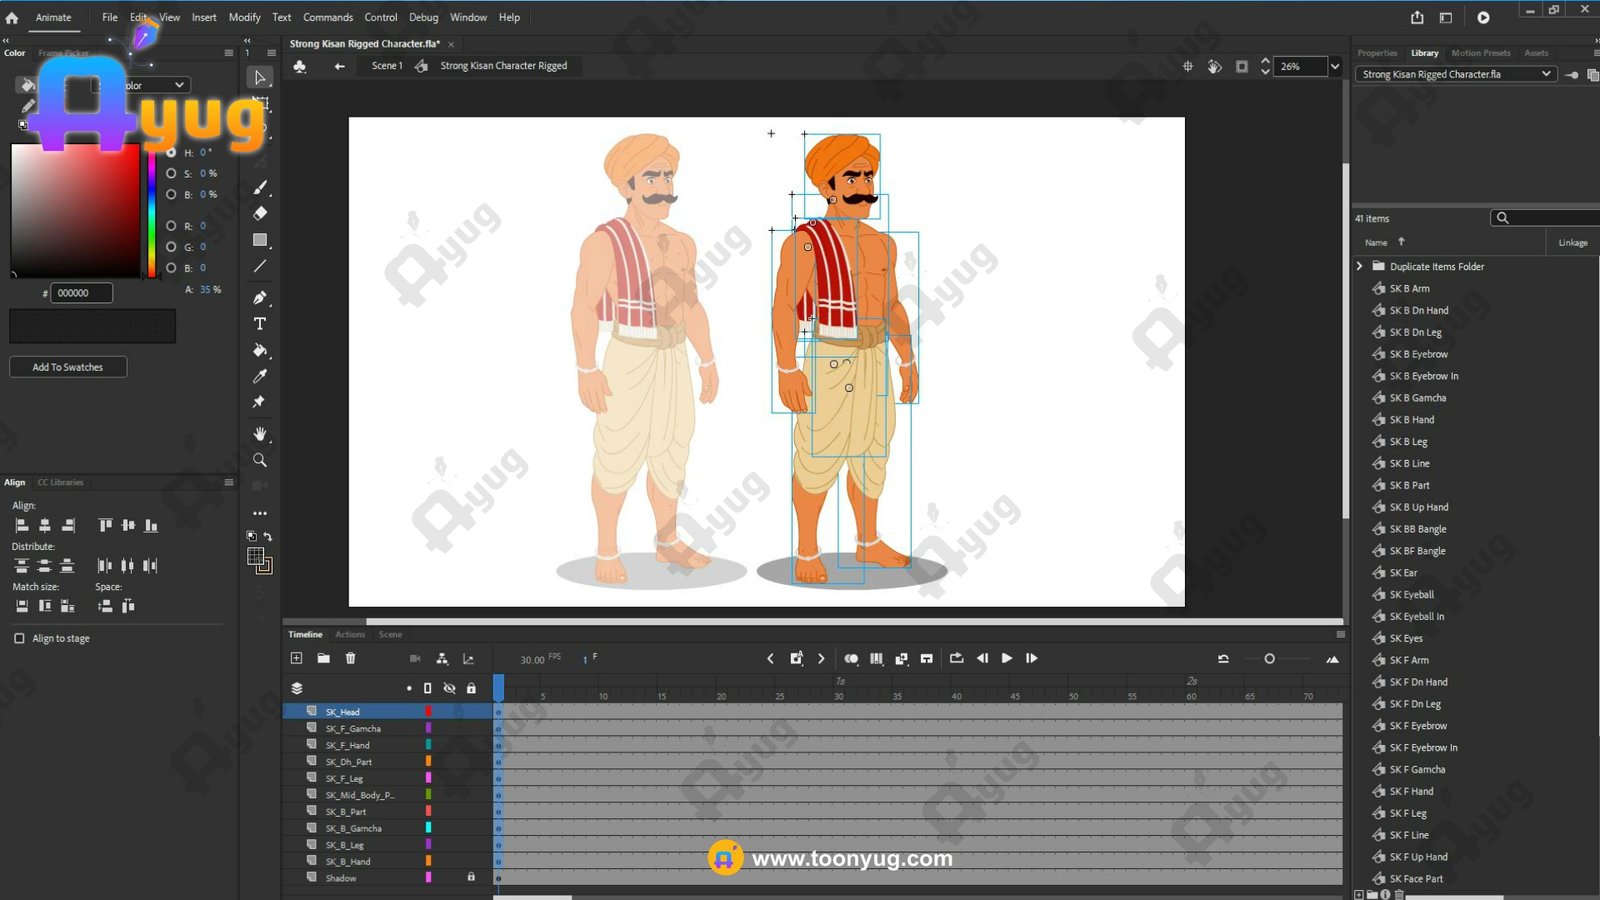Unlock the Shadow layer lock icon
This screenshot has width=1600, height=900.
tap(471, 877)
